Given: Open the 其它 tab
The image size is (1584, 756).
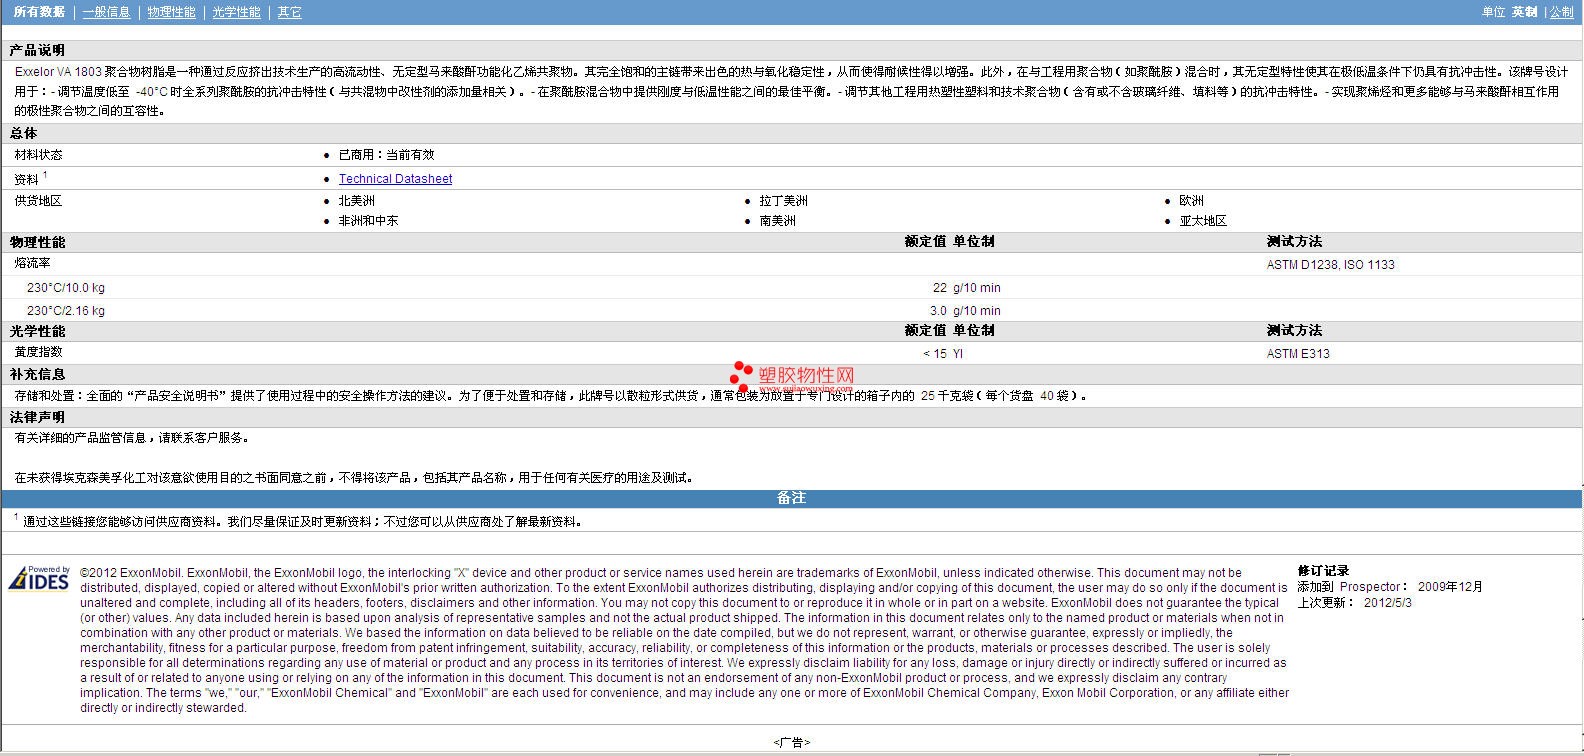Looking at the screenshot, I should pos(289,12).
